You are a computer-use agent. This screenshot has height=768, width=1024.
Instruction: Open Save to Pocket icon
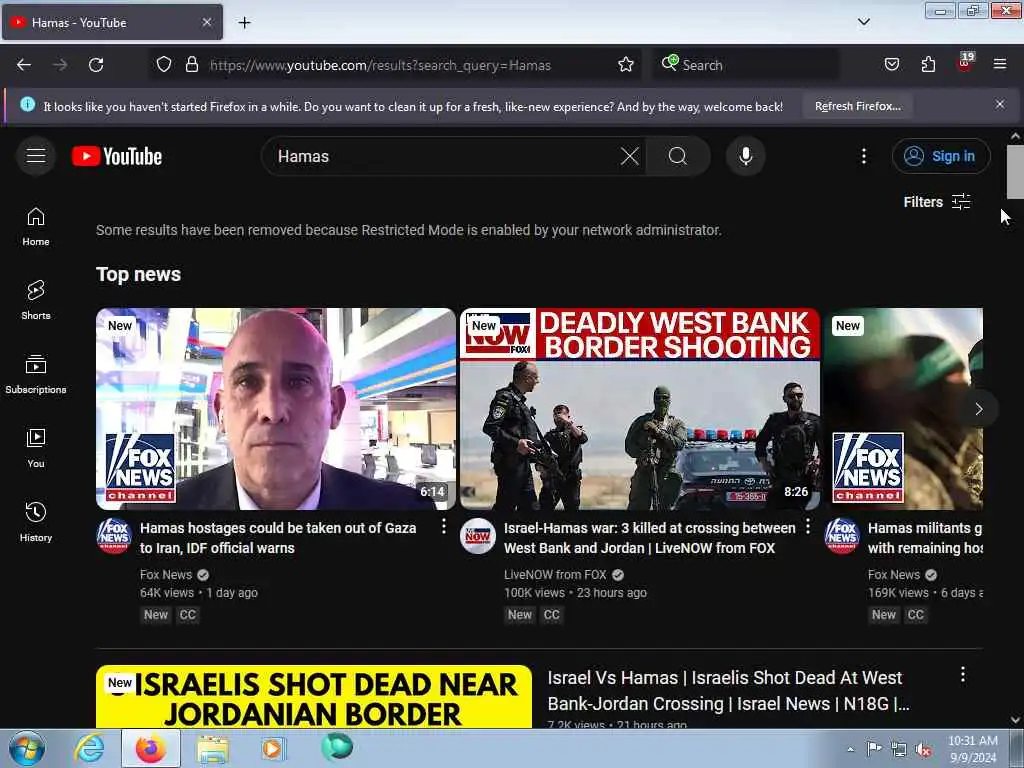point(891,65)
